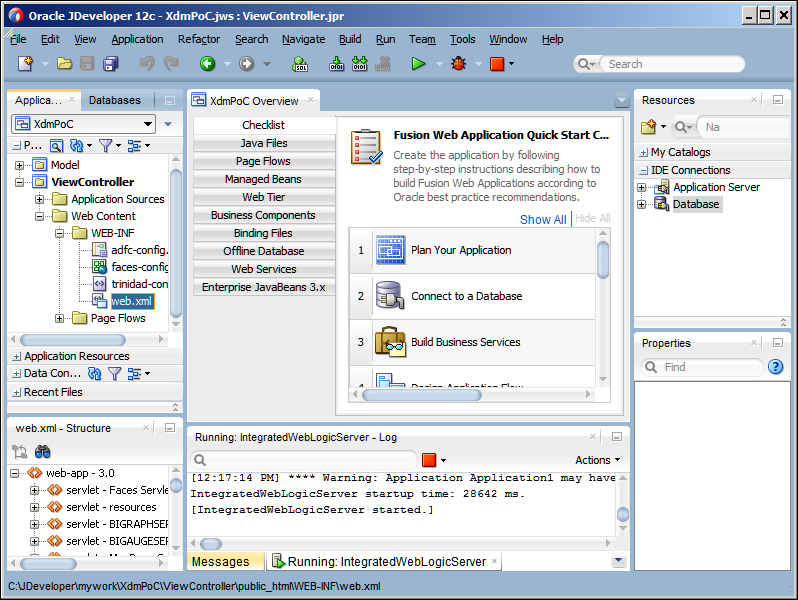Click the checklist horizontal scrollbar thumb
Image resolution: width=798 pixels, height=600 pixels.
pos(421,394)
